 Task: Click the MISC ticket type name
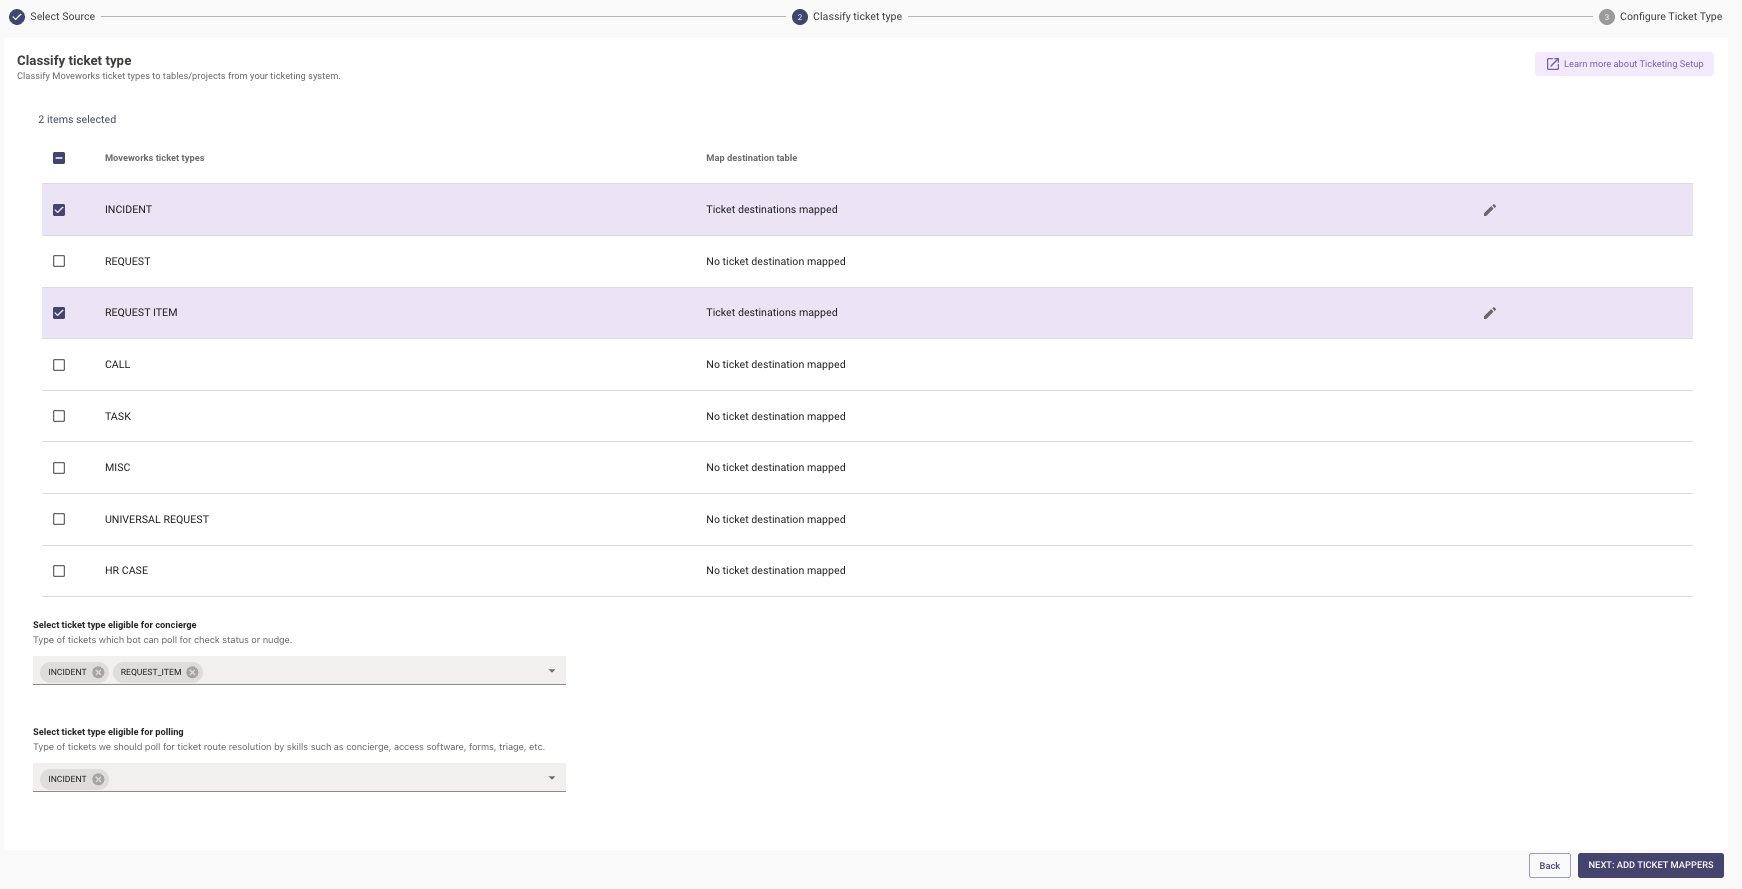[117, 468]
